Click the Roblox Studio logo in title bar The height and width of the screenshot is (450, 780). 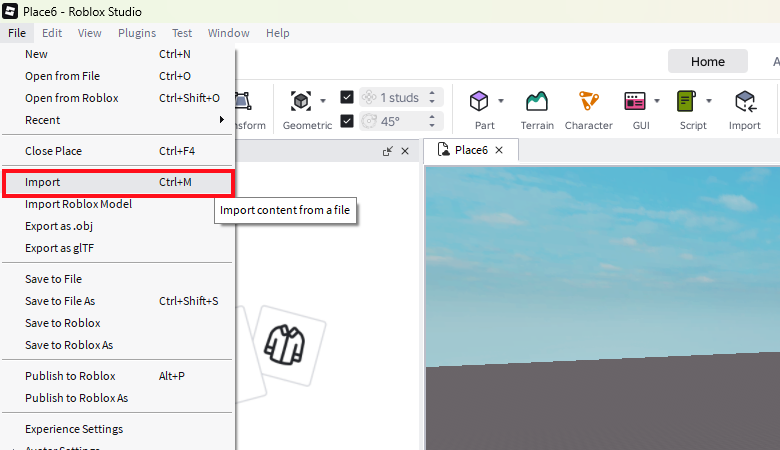pos(10,12)
